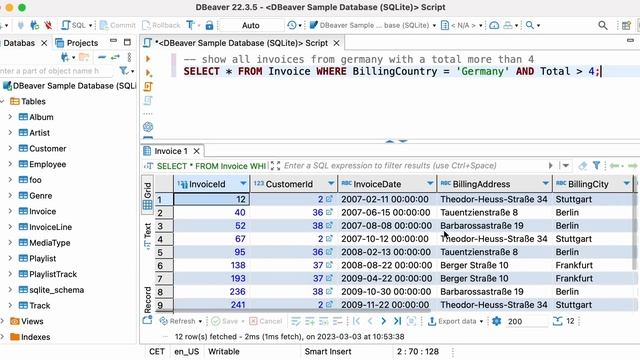The image size is (640, 360).
Task: Click Export data button
Action: 452,321
